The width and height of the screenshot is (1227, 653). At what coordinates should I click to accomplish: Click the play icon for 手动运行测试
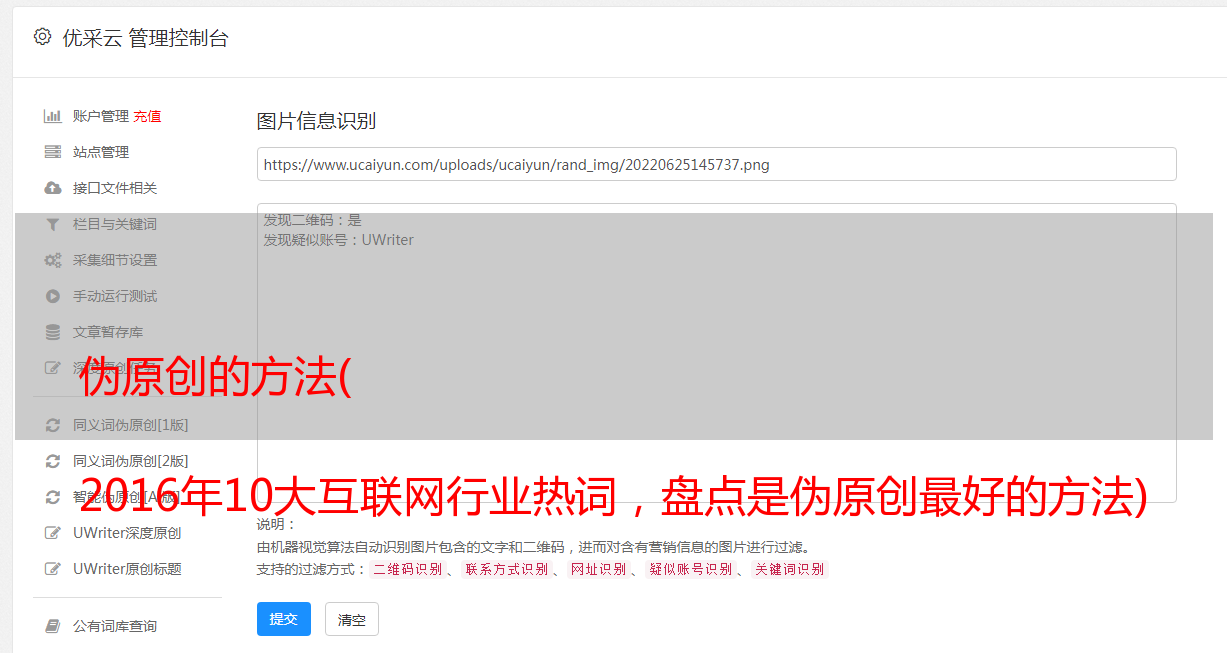coord(53,296)
